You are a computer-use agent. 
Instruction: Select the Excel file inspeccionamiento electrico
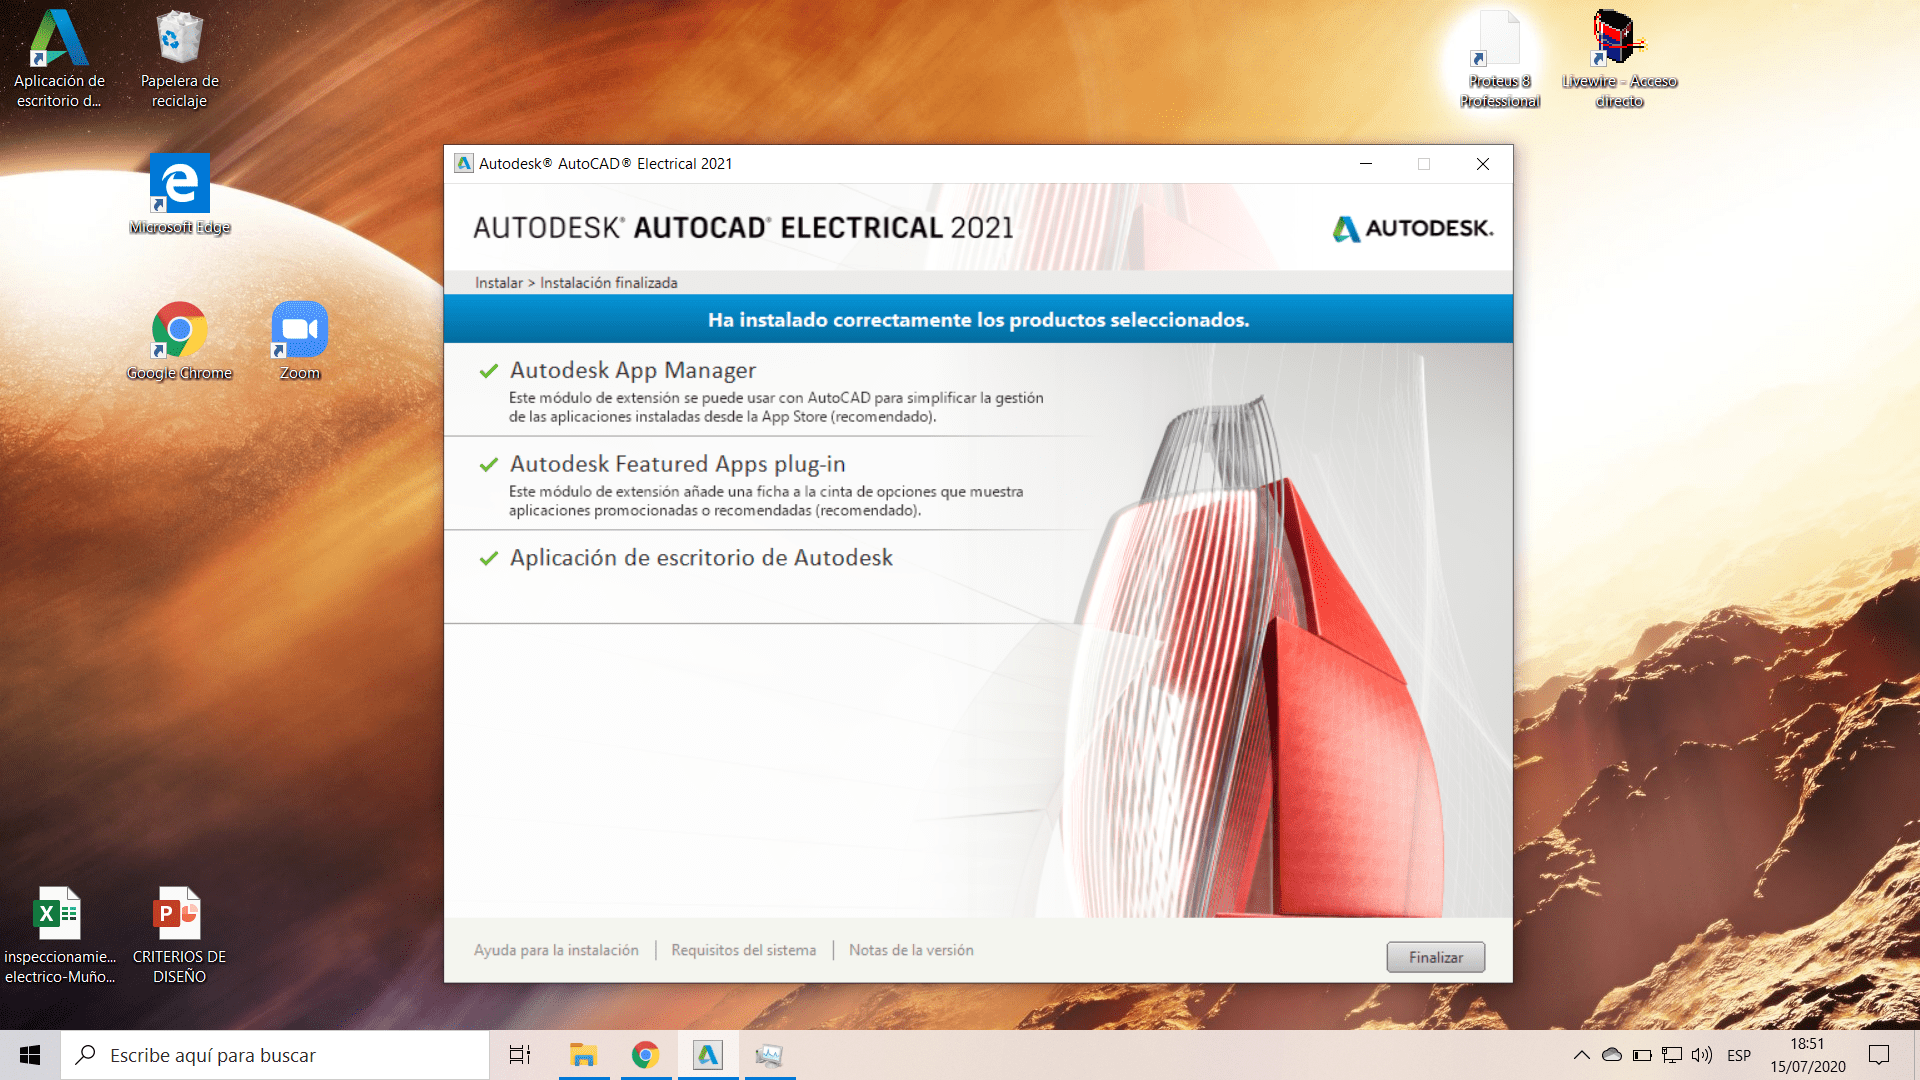click(x=59, y=933)
